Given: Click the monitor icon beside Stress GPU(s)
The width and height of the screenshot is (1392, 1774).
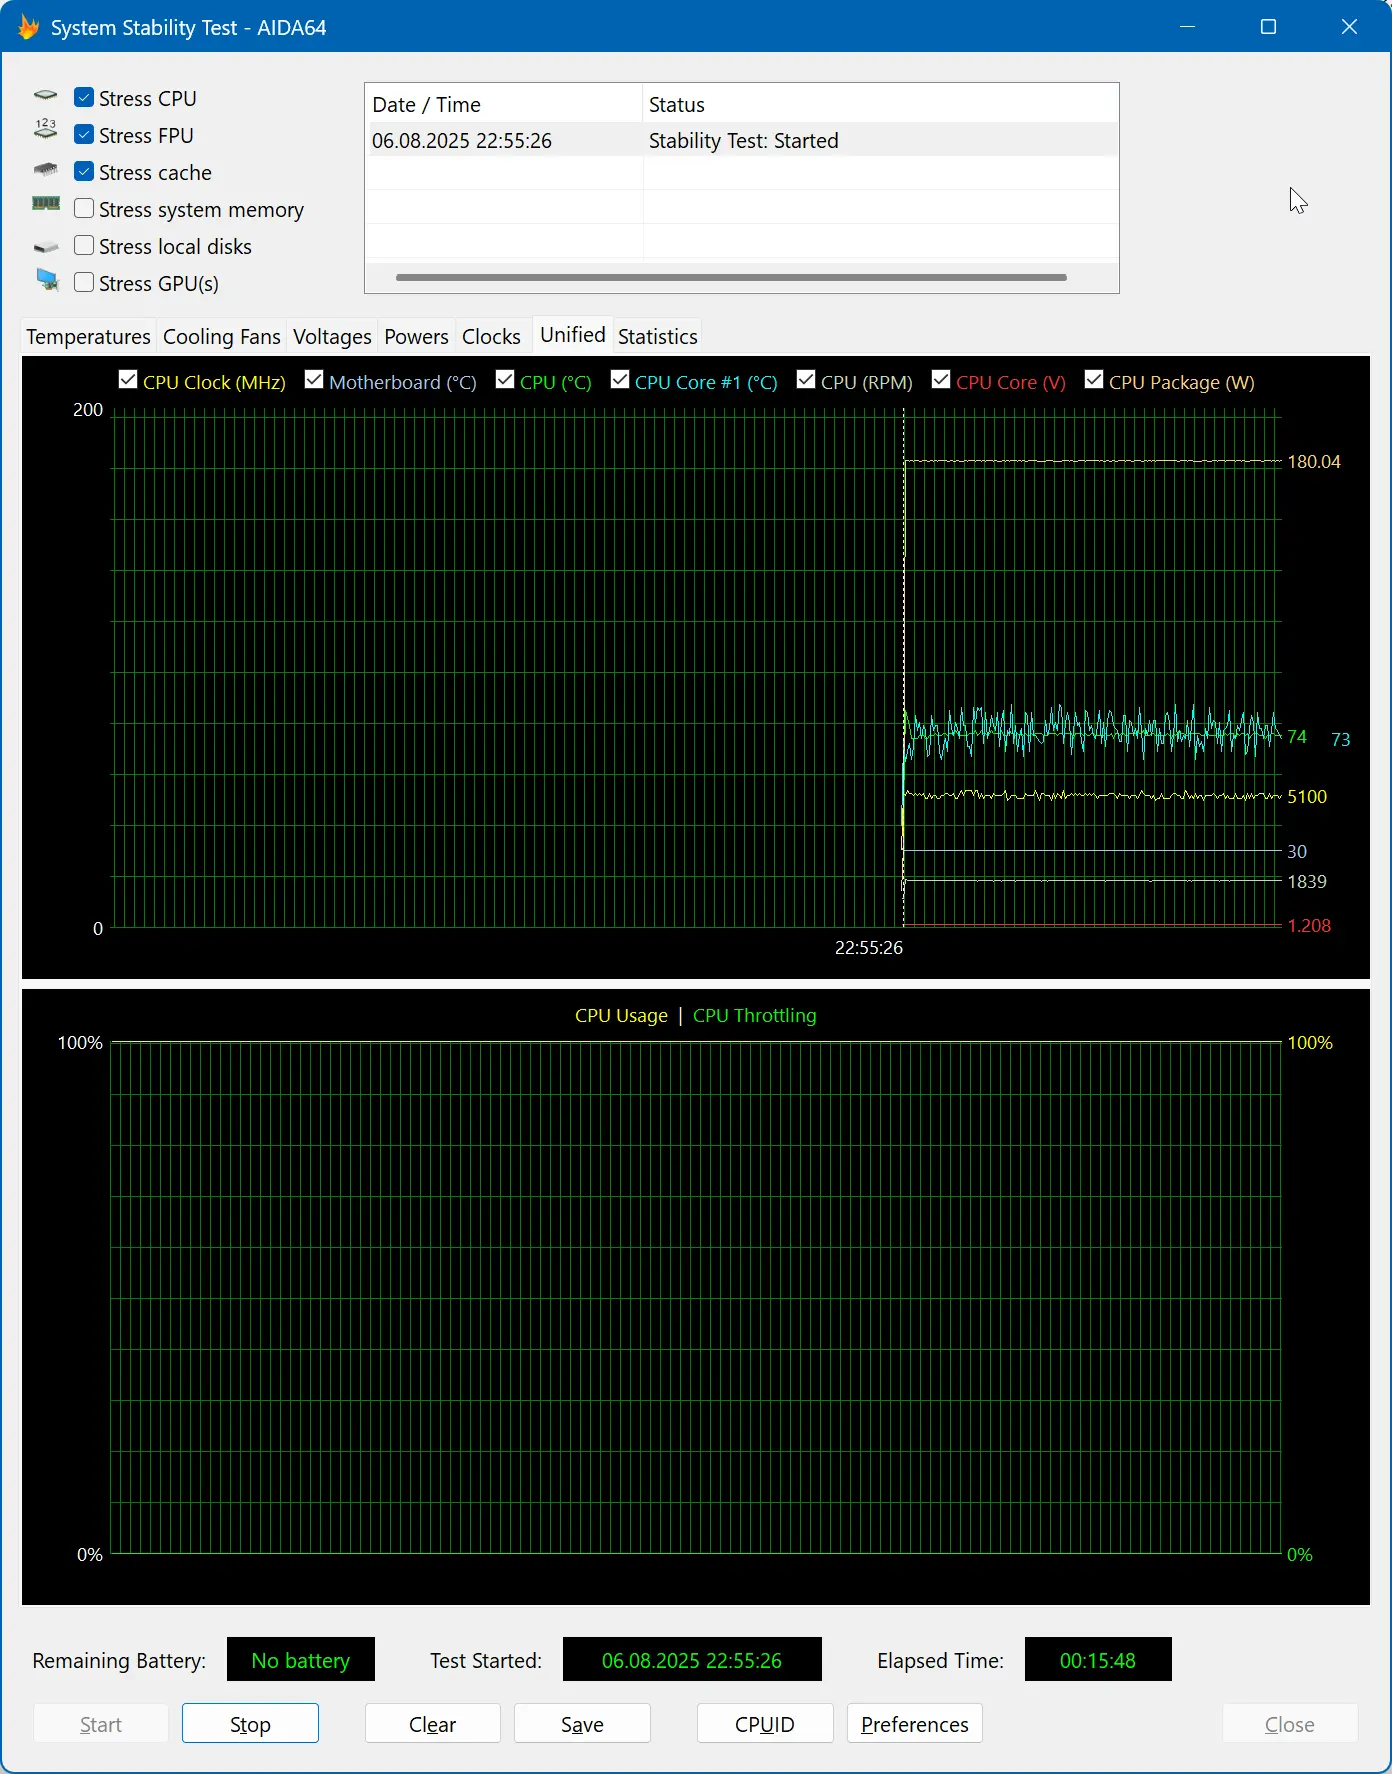Looking at the screenshot, I should (x=47, y=280).
